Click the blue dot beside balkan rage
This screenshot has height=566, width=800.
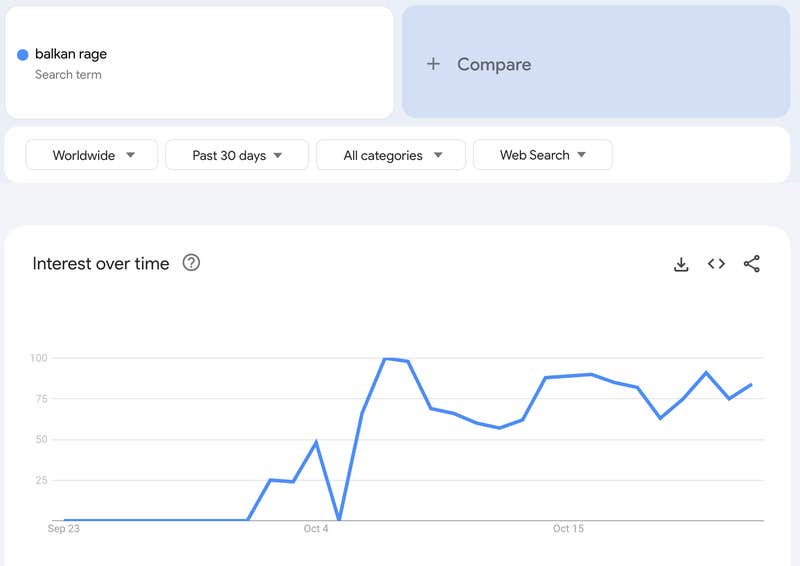point(22,55)
